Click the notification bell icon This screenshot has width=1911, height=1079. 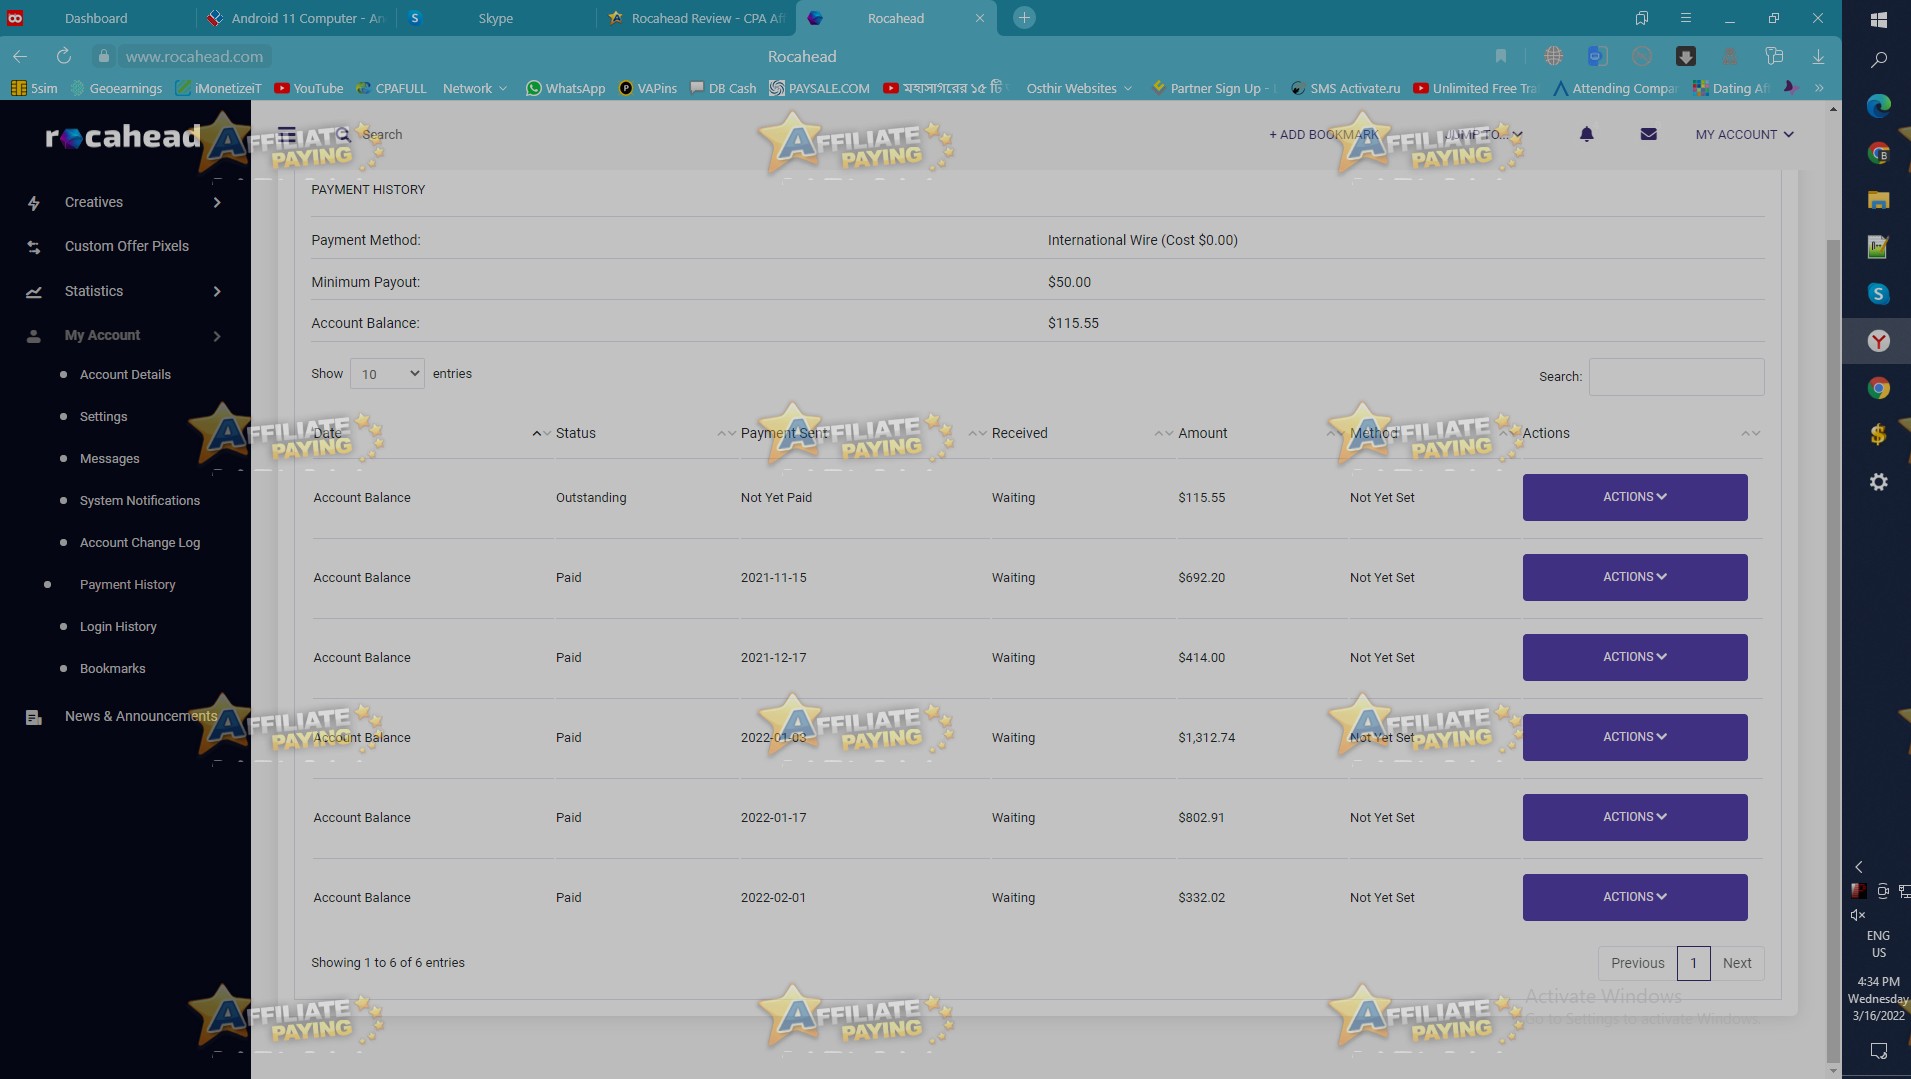(x=1586, y=134)
